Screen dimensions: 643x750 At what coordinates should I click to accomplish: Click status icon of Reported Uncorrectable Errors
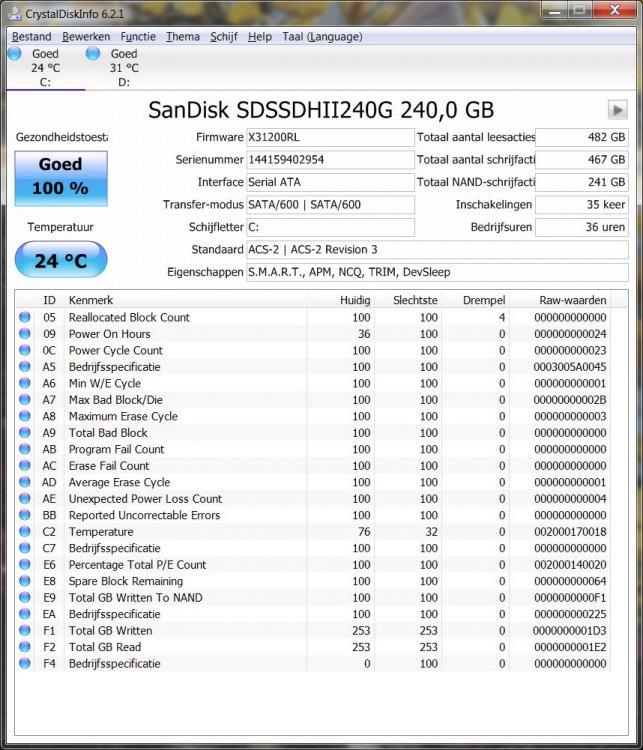coord(24,515)
